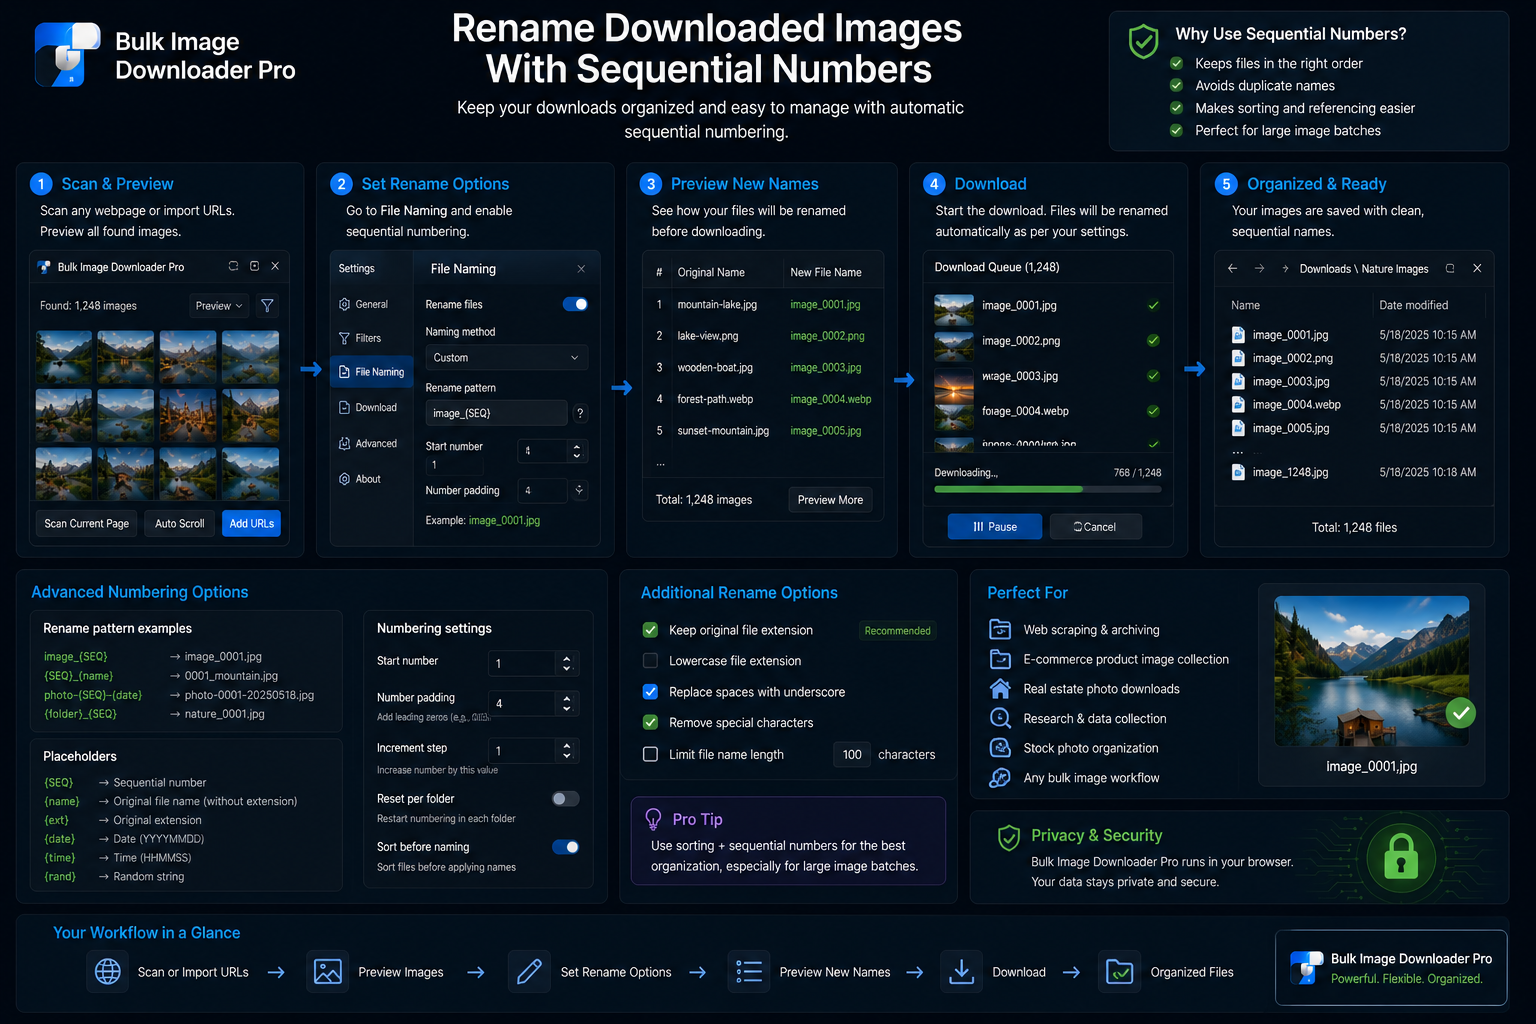Viewport: 1536px width, 1024px height.
Task: Click the Pause download button
Action: [x=995, y=527]
